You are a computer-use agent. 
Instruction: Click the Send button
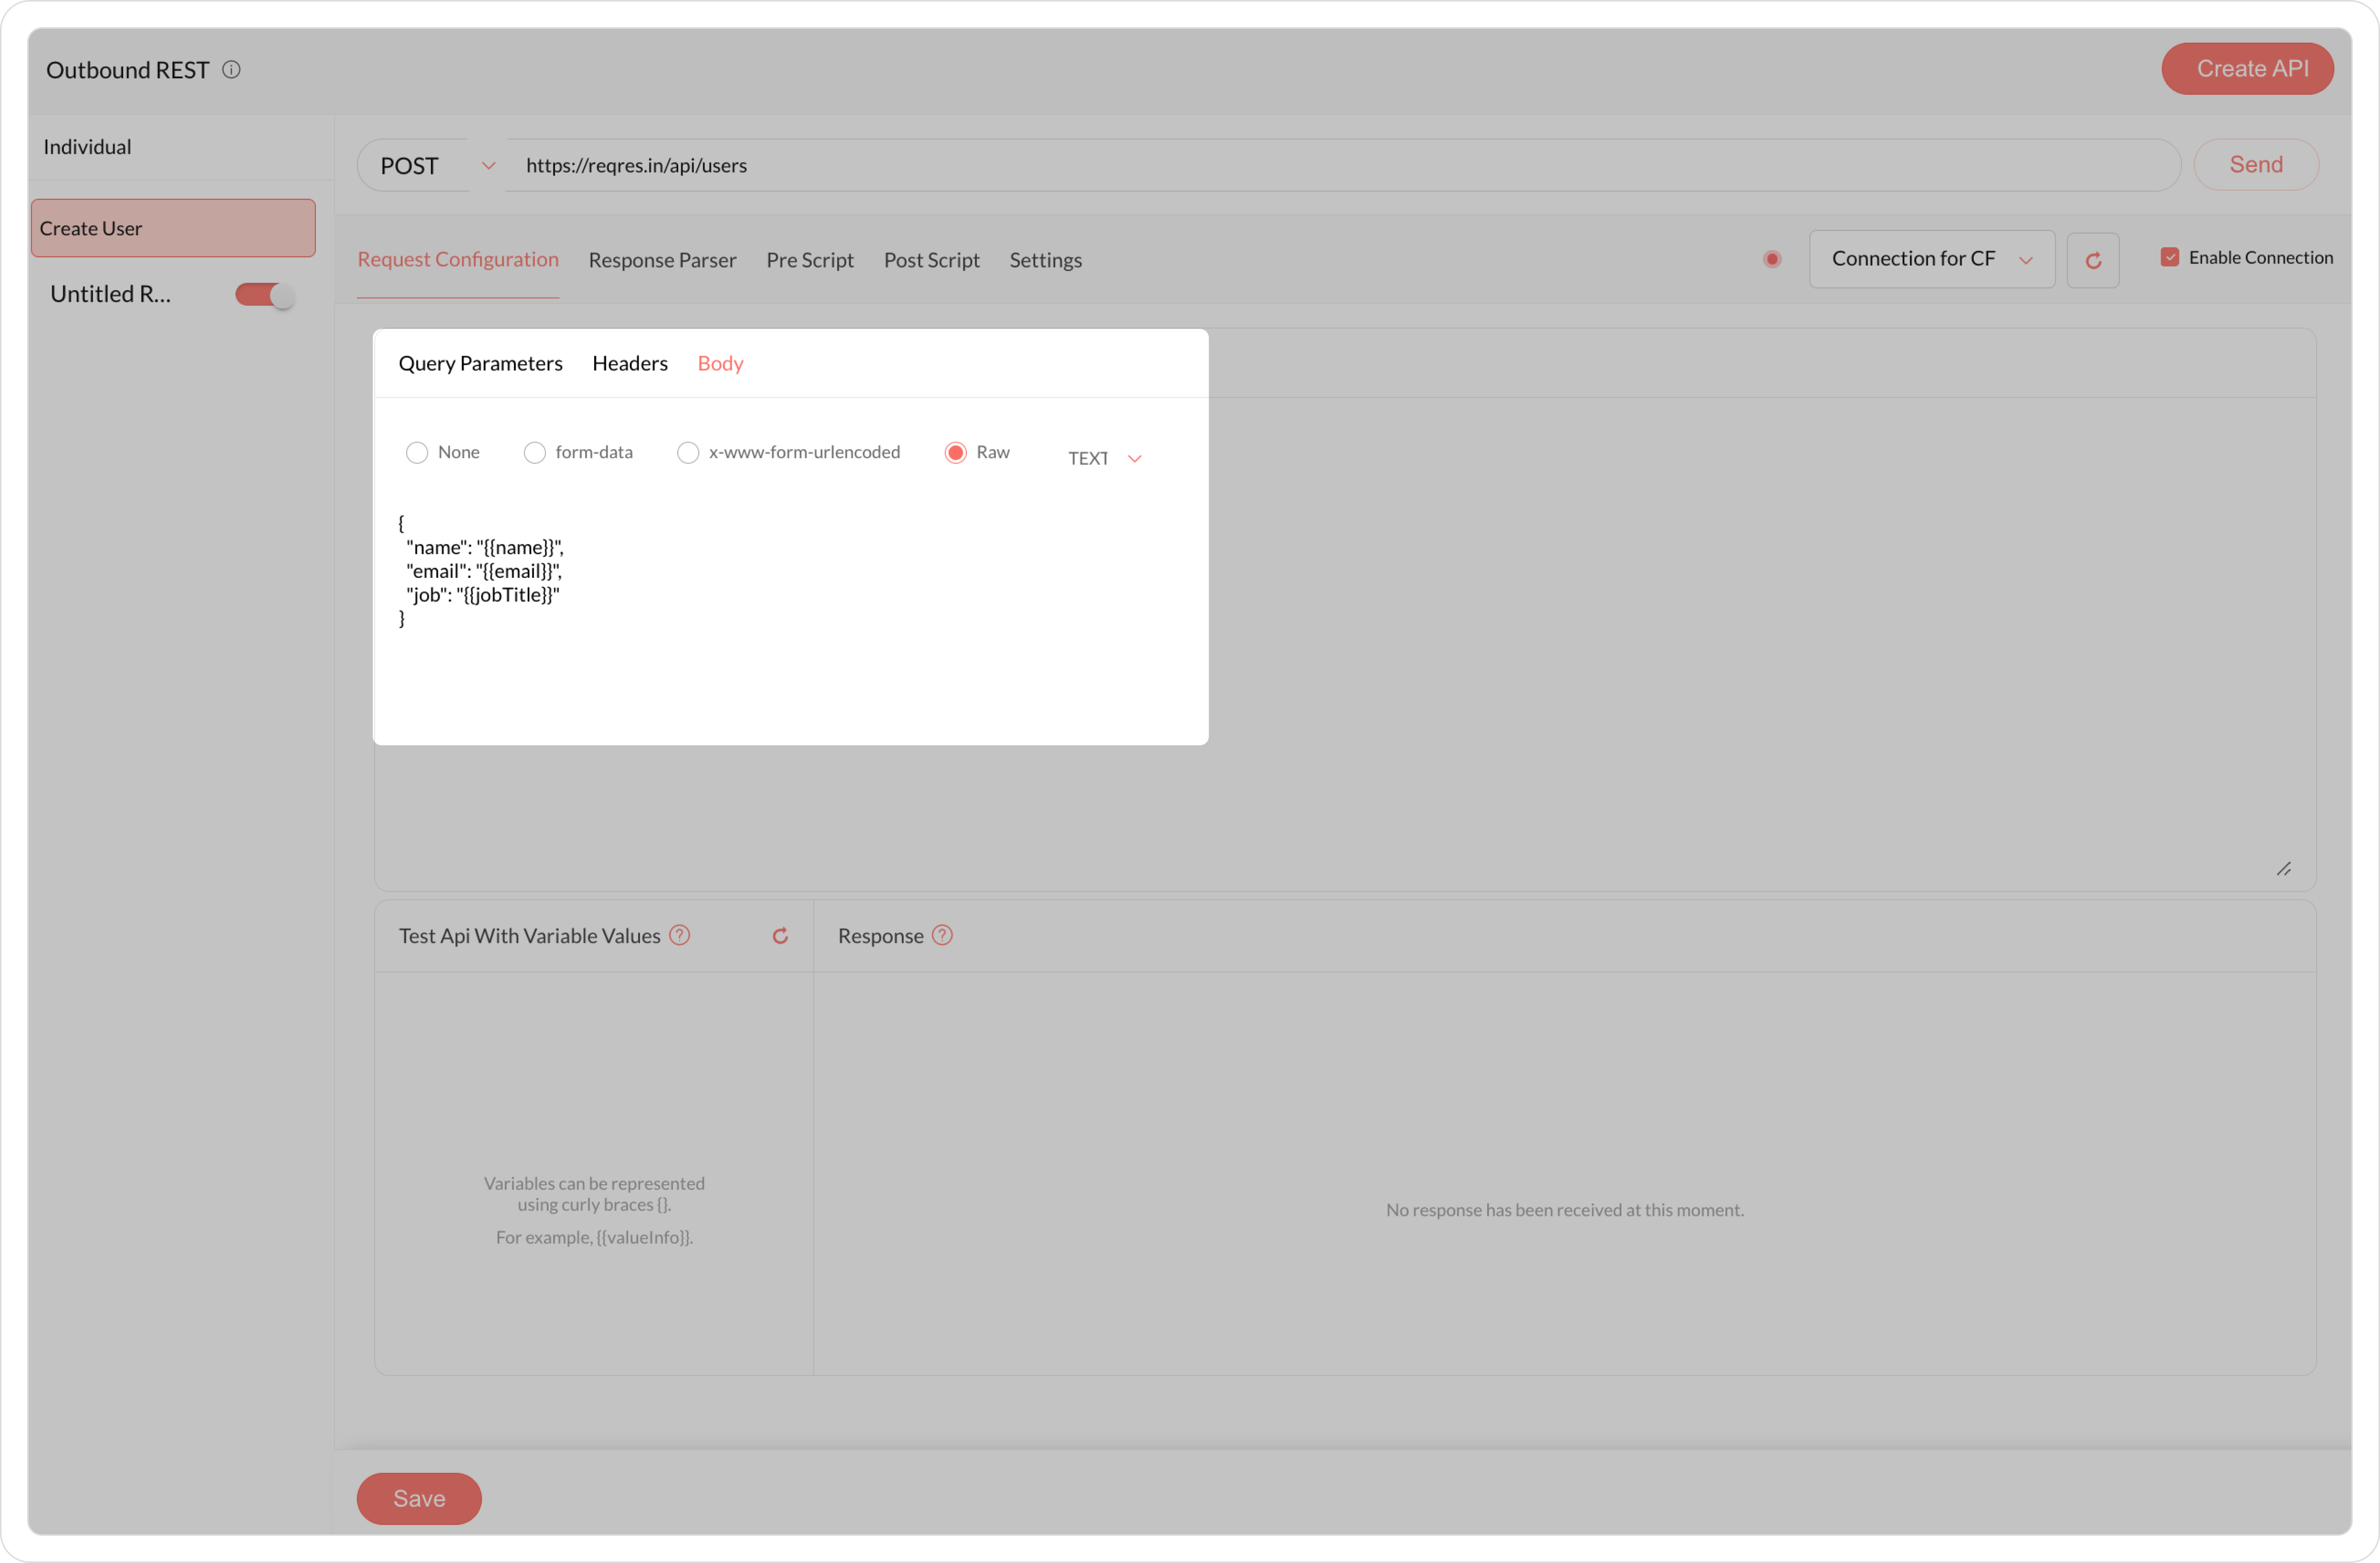pyautogui.click(x=2255, y=165)
